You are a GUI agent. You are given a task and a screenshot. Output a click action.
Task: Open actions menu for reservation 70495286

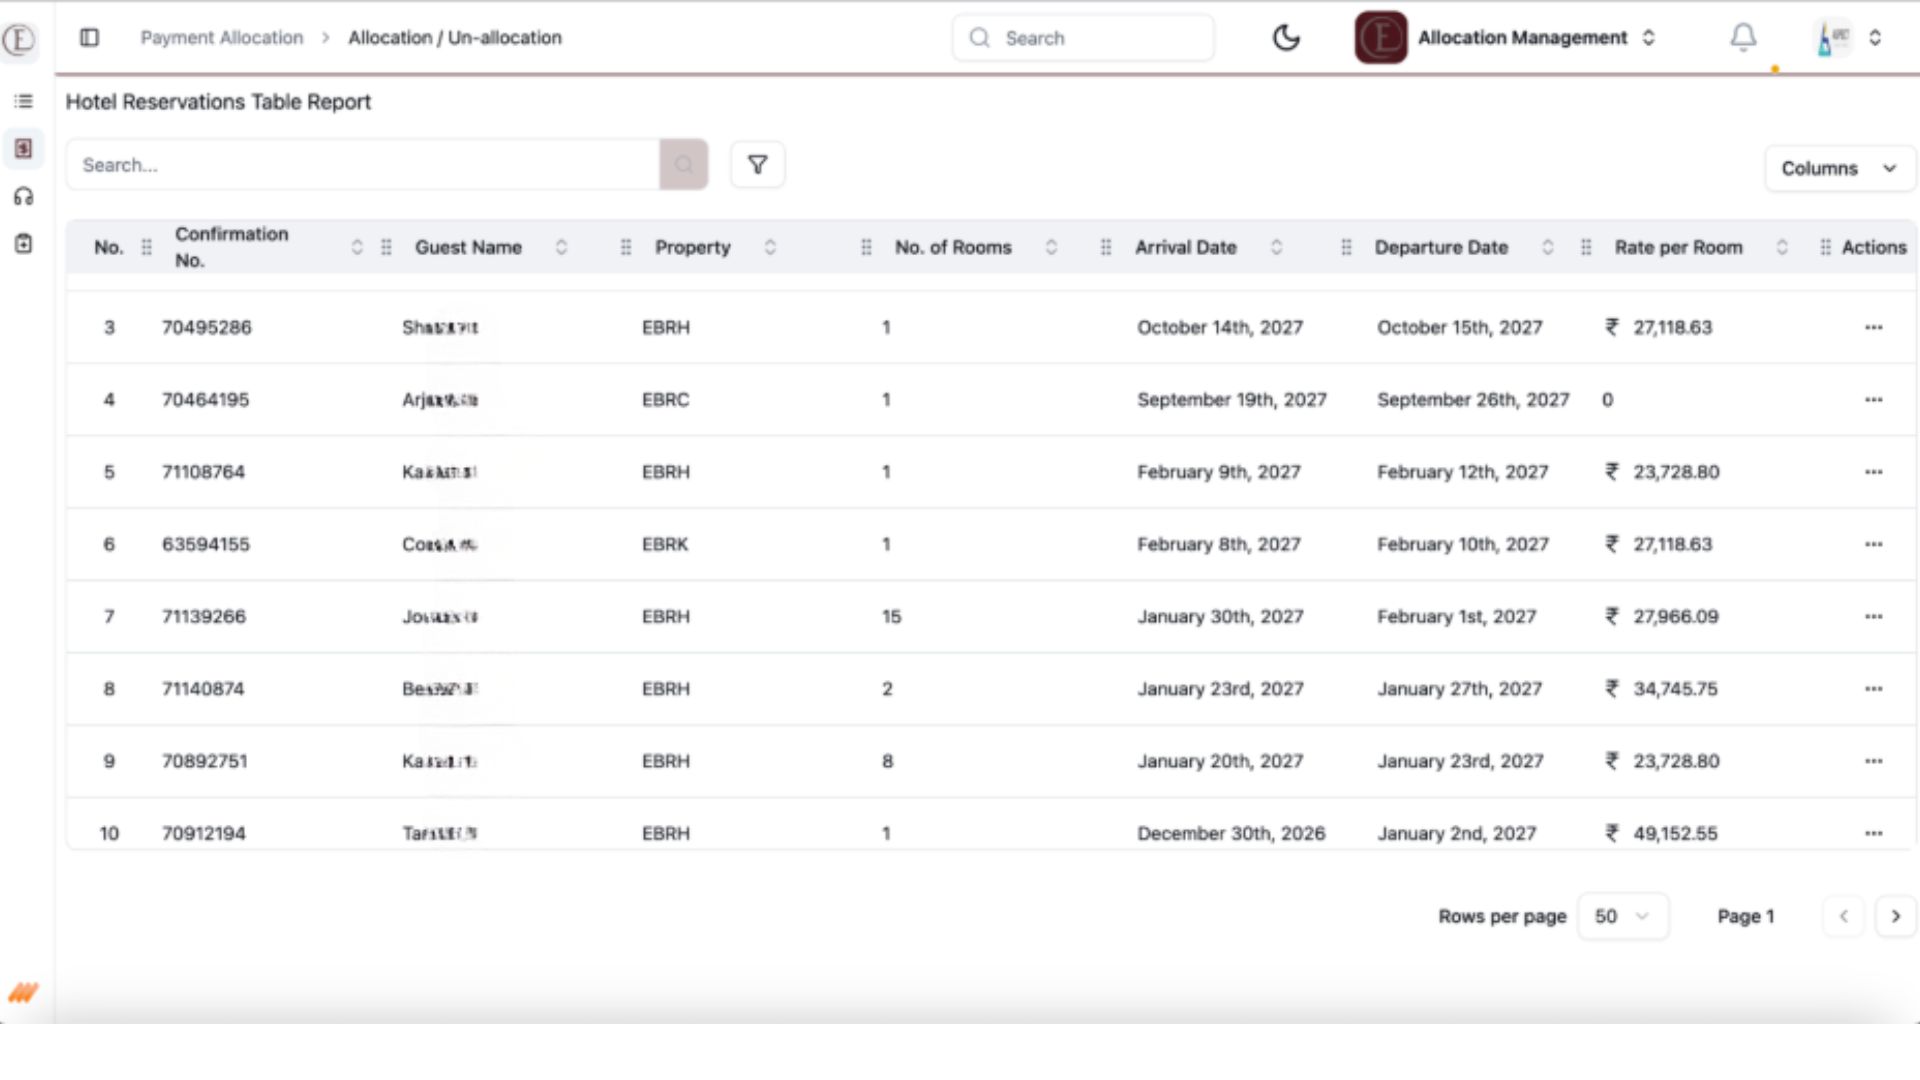coord(1873,328)
